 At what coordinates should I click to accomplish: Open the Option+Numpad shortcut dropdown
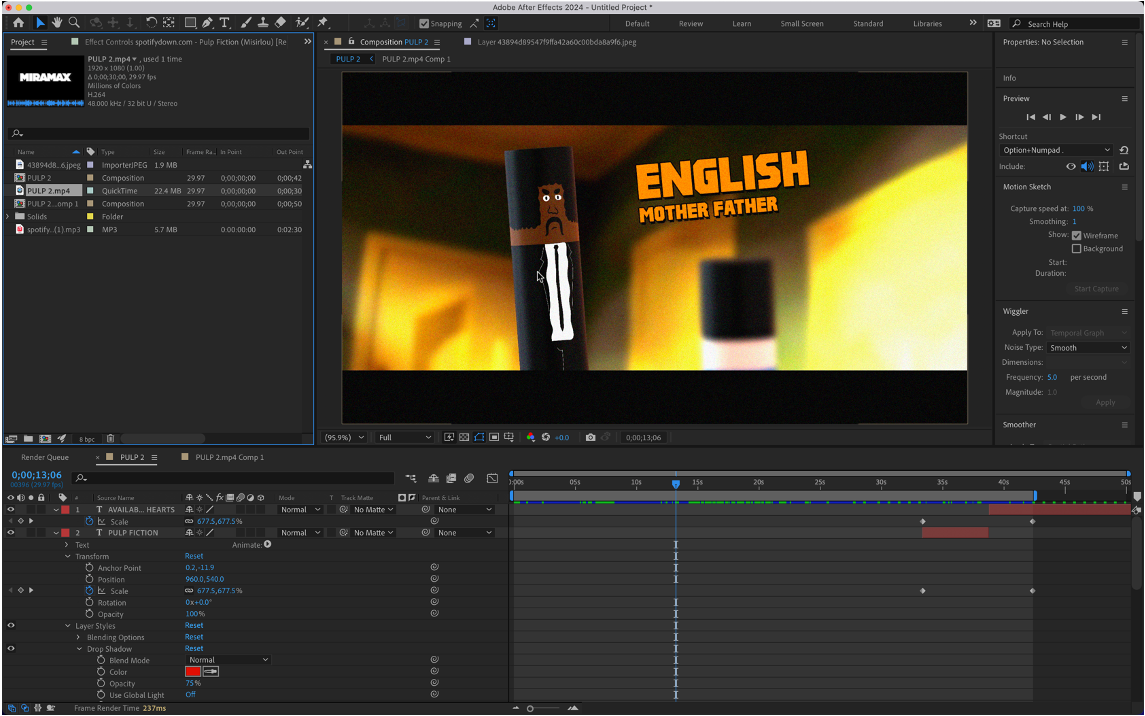(x=1056, y=150)
